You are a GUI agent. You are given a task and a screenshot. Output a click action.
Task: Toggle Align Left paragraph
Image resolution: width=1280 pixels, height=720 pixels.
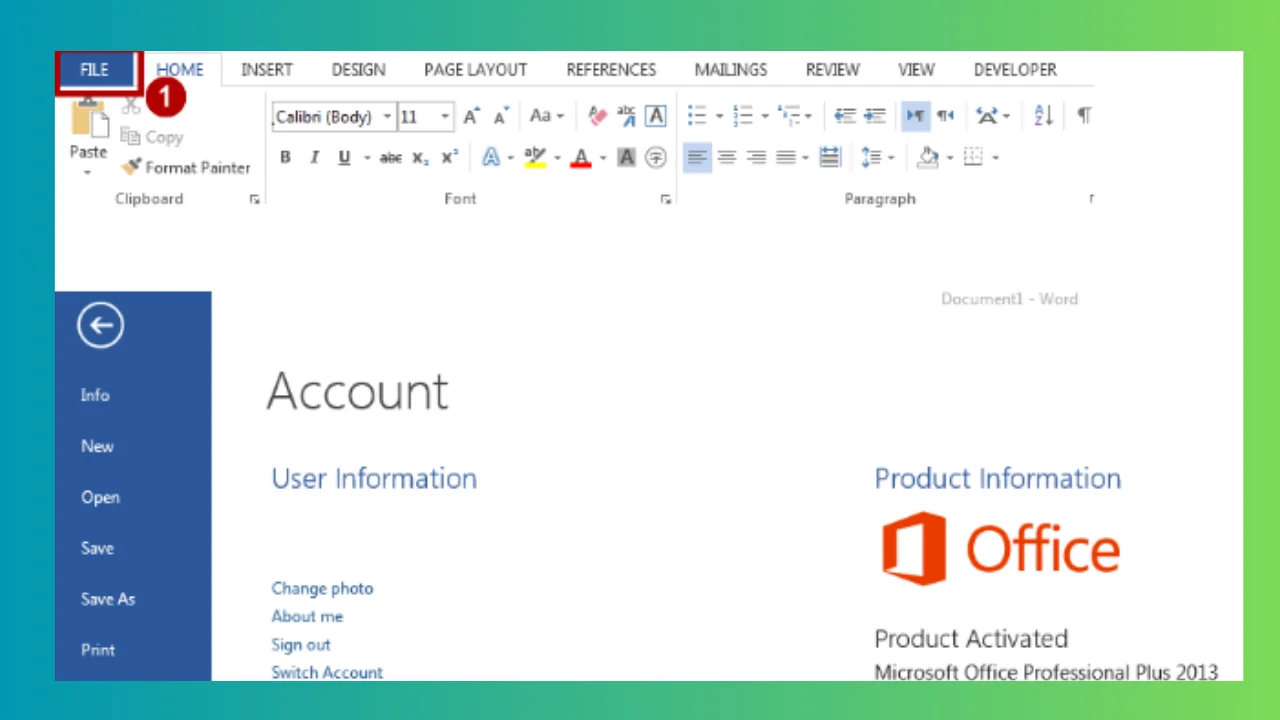coord(697,157)
